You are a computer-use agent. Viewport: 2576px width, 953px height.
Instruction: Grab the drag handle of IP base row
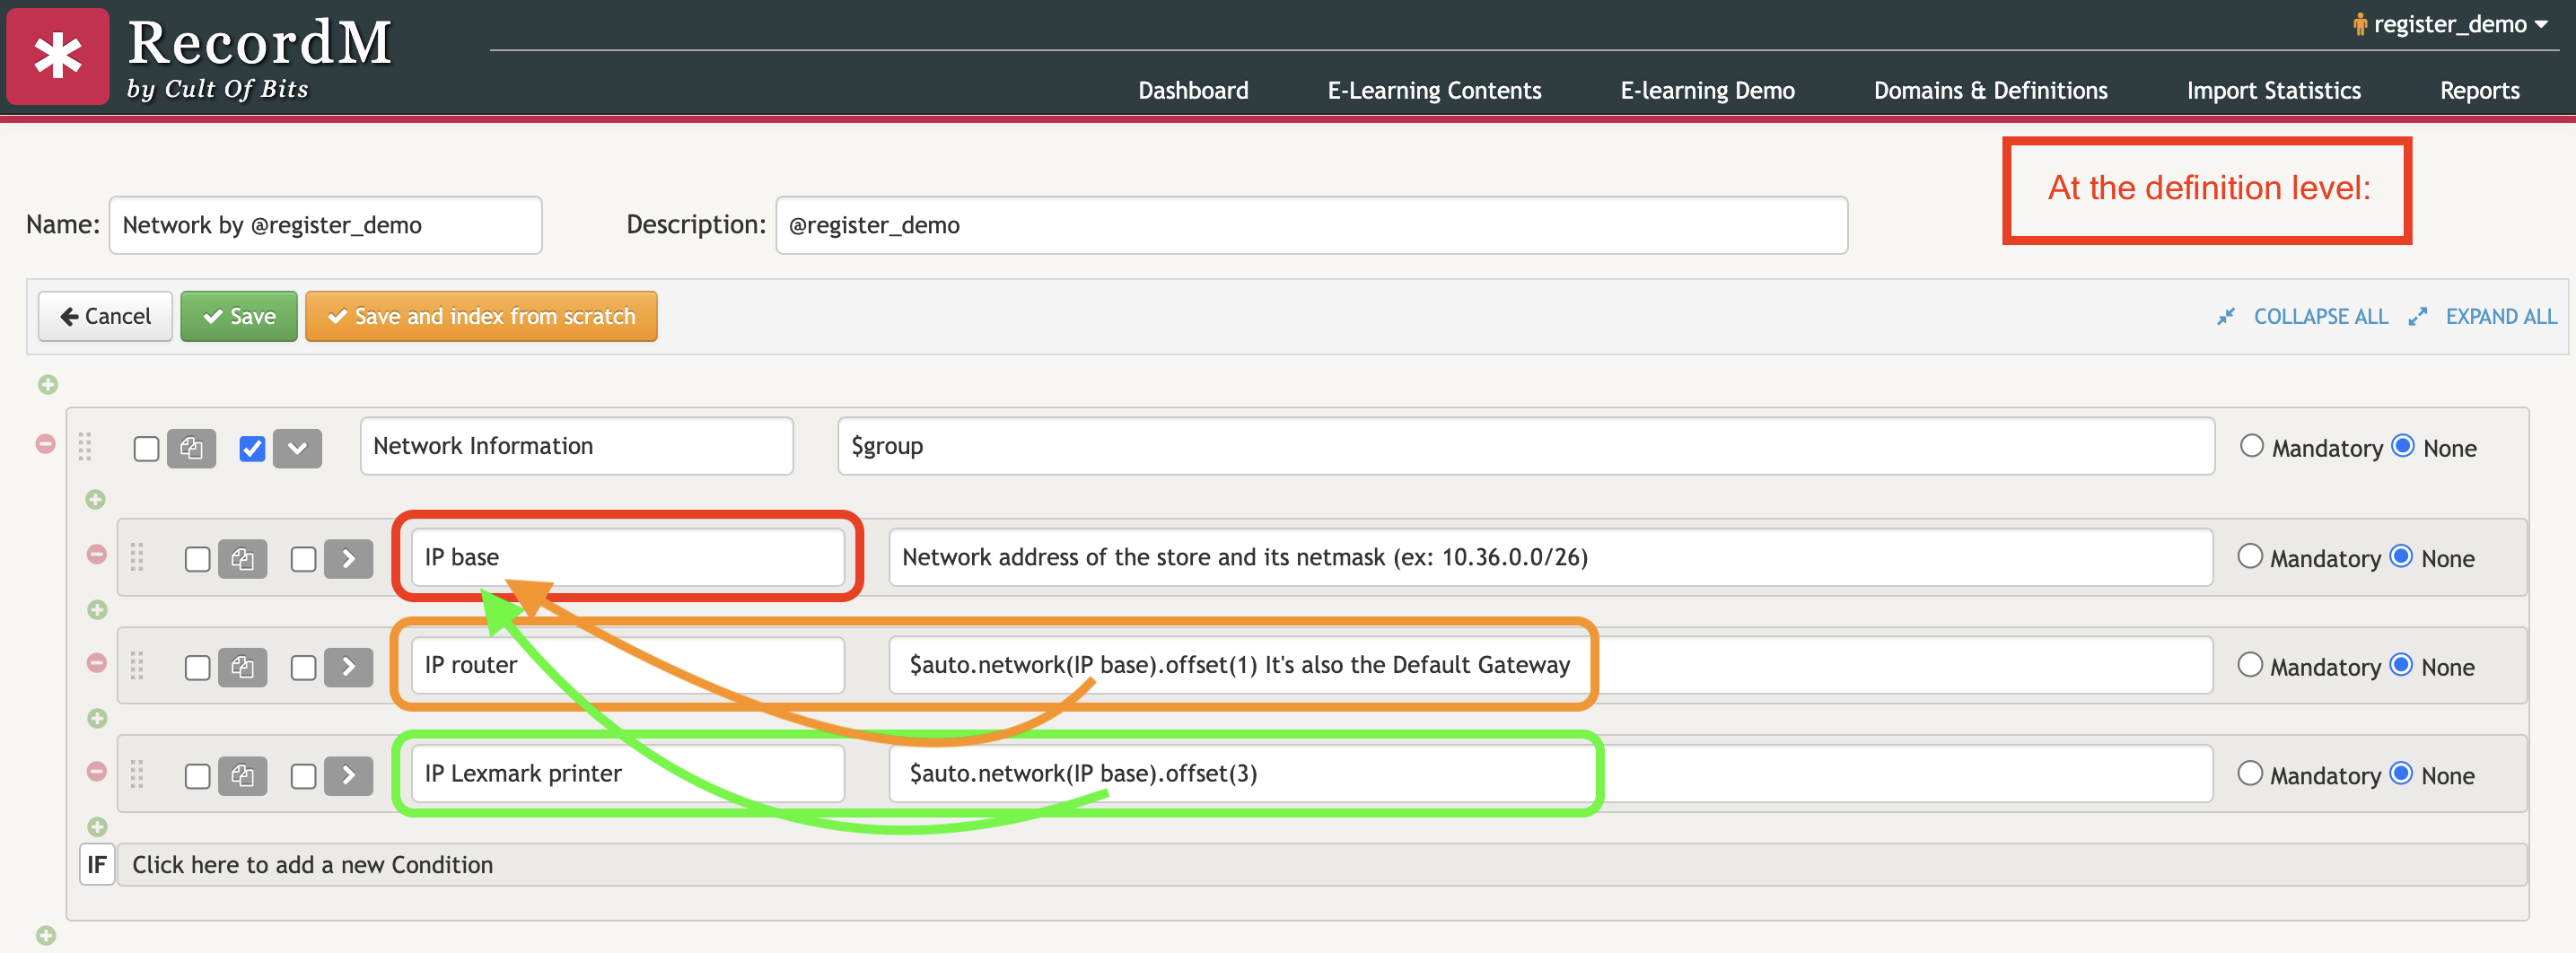(137, 557)
